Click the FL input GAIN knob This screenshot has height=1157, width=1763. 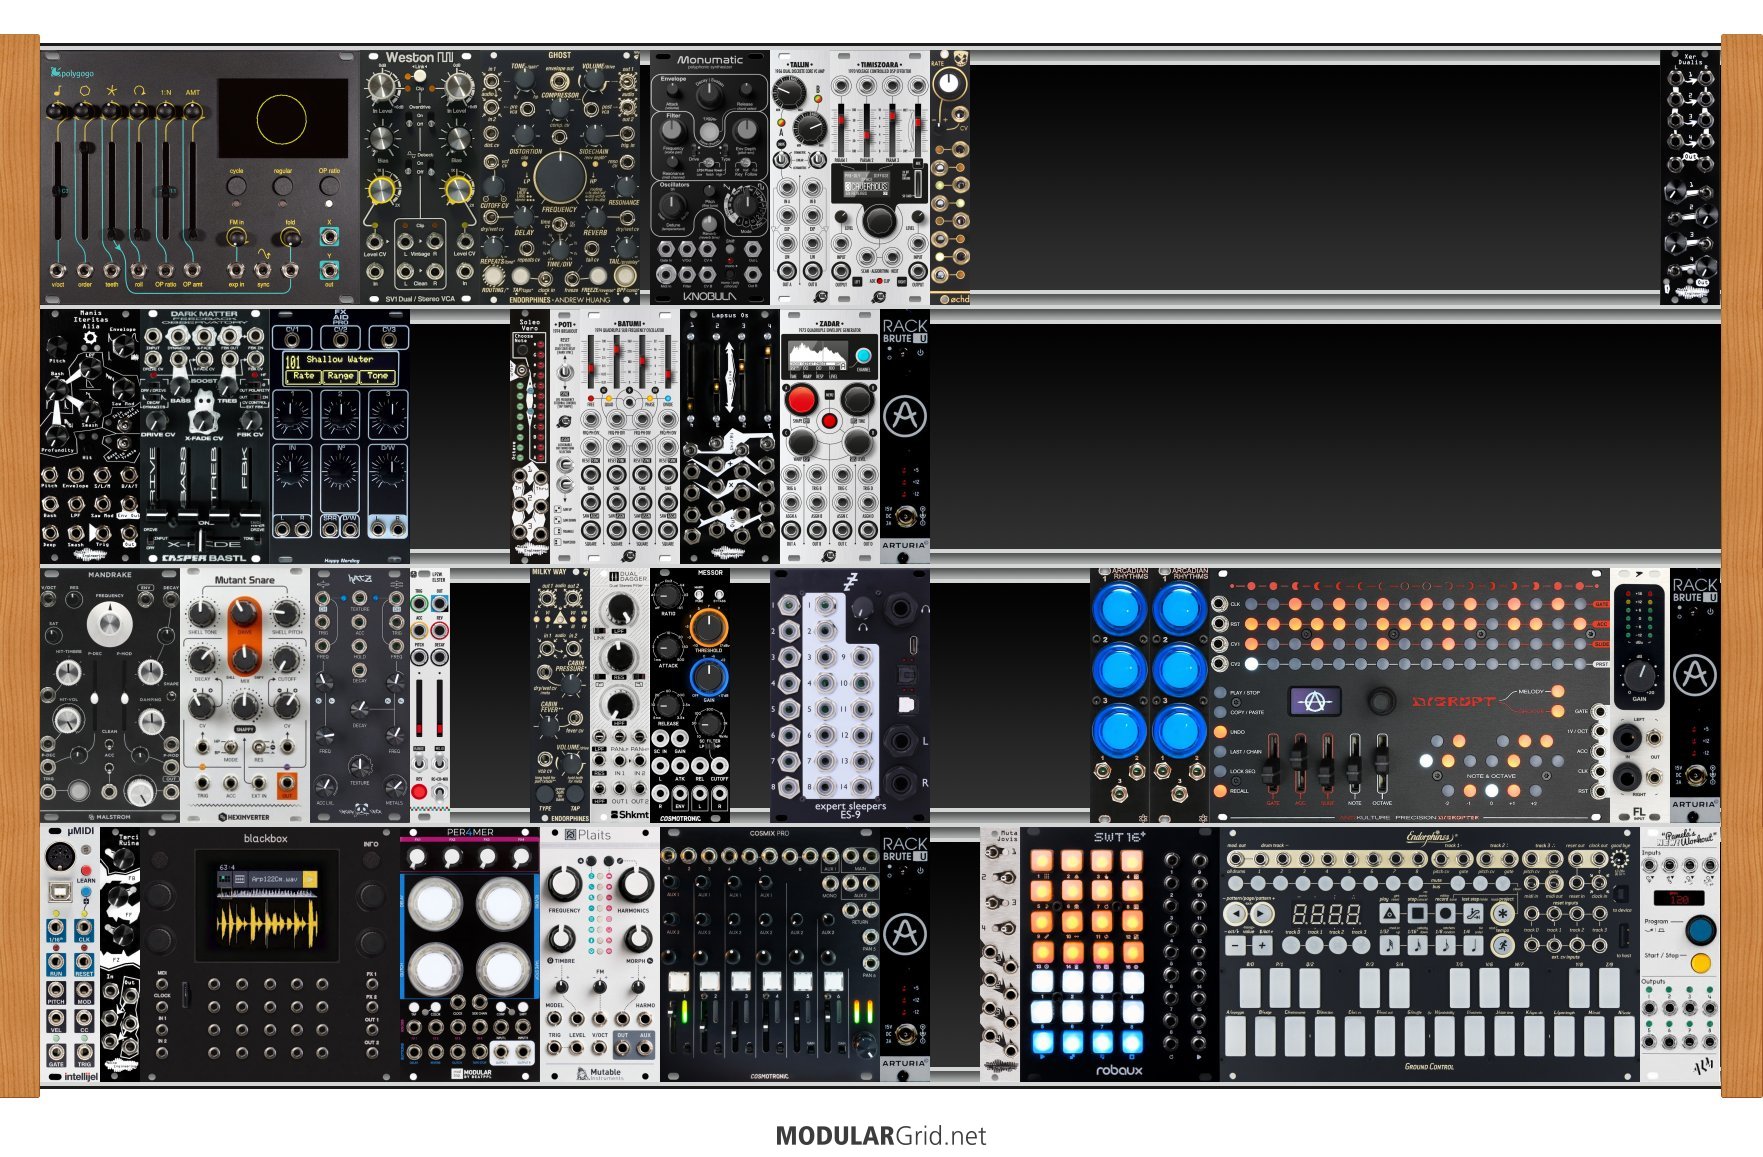click(x=1639, y=677)
